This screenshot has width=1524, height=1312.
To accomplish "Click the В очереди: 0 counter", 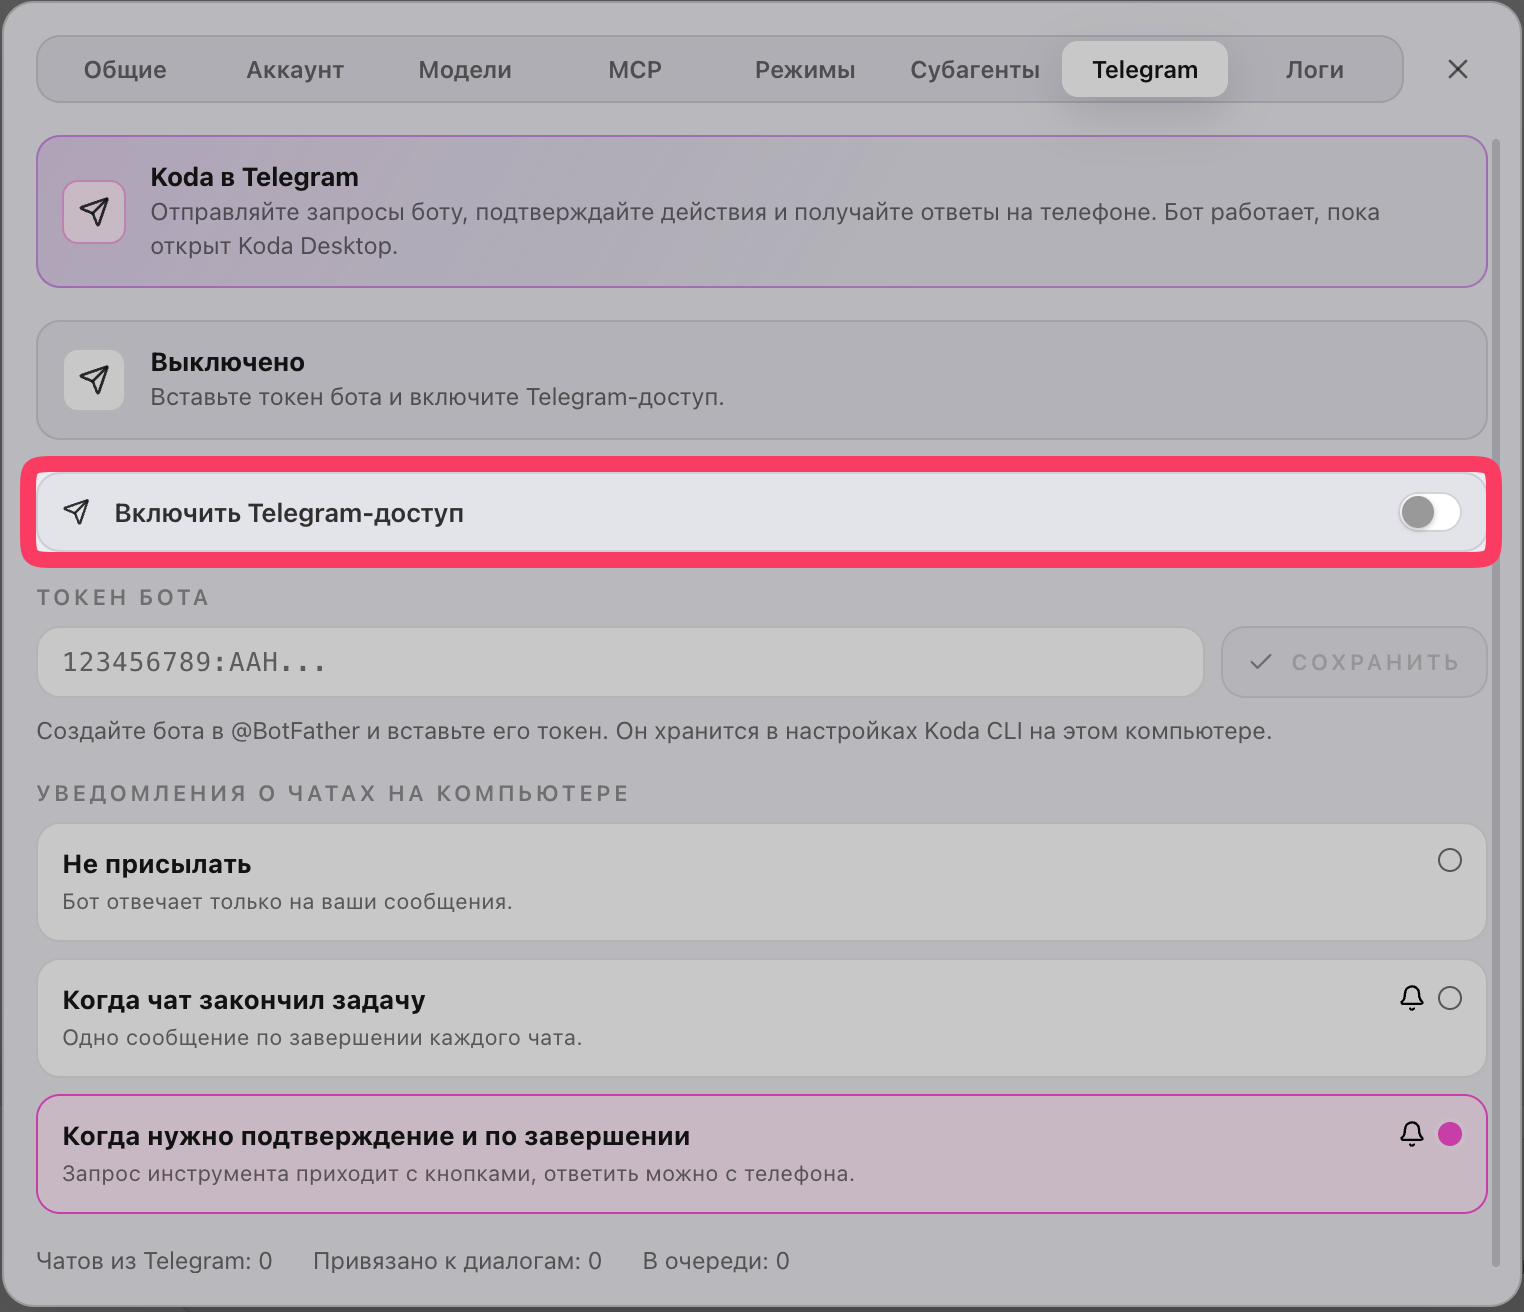I will (x=716, y=1261).
